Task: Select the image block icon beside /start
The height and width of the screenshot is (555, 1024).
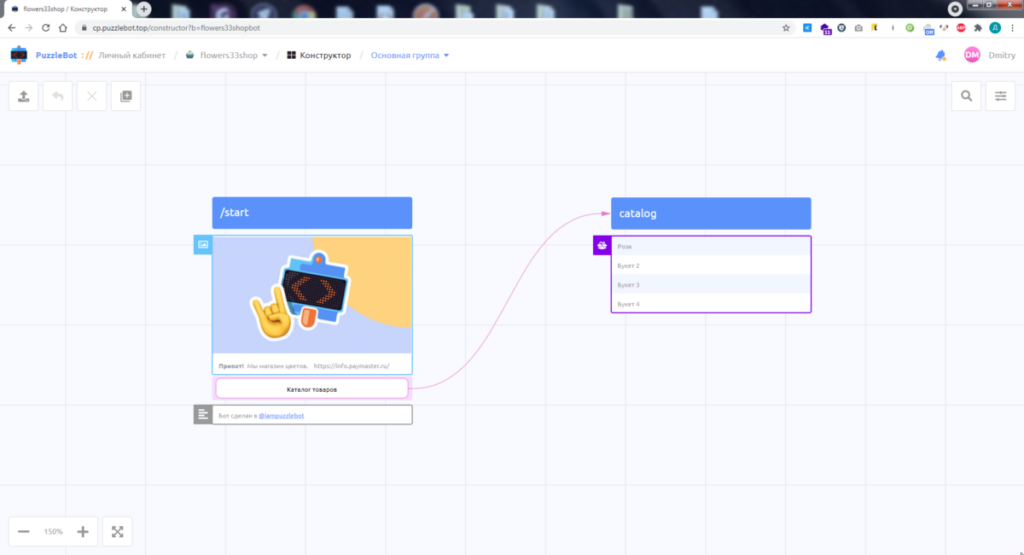Action: [203, 244]
